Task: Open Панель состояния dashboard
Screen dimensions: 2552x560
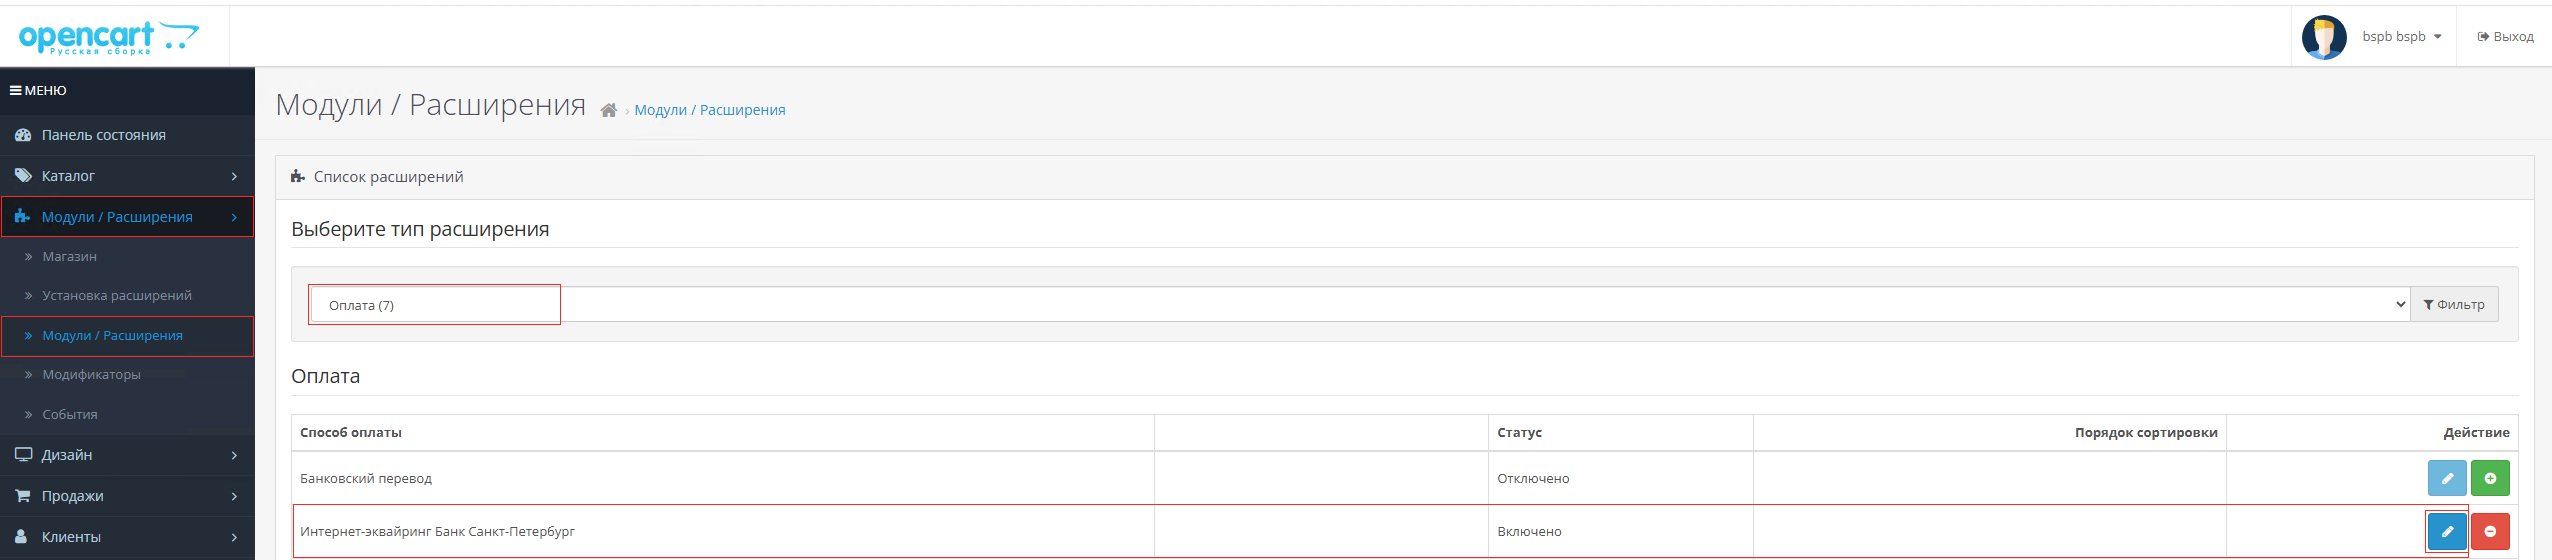Action: coord(127,135)
